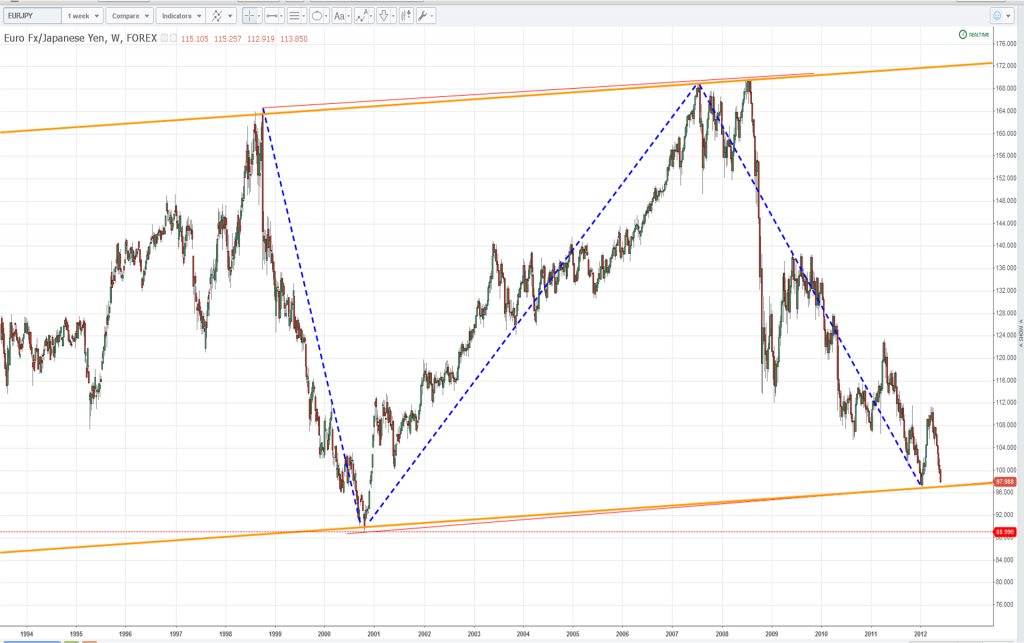Click the 113.850 close price value
This screenshot has height=643, width=1024.
[294, 39]
